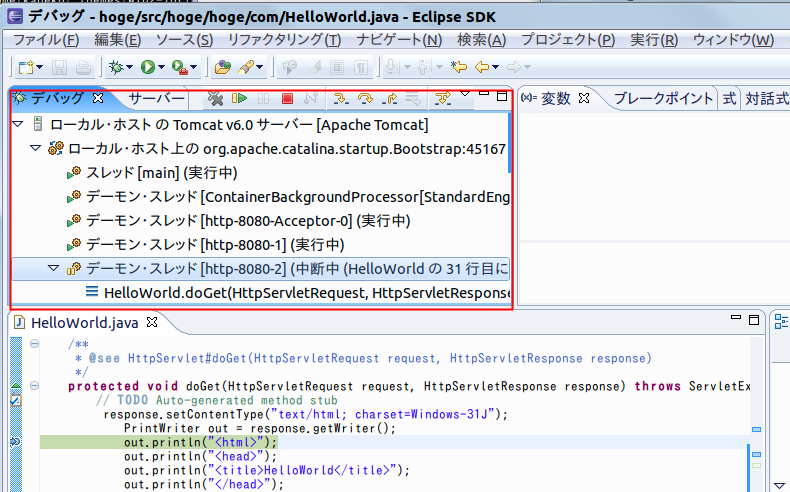Open the リファクタリング(T) menu
The image size is (790, 492).
click(284, 40)
